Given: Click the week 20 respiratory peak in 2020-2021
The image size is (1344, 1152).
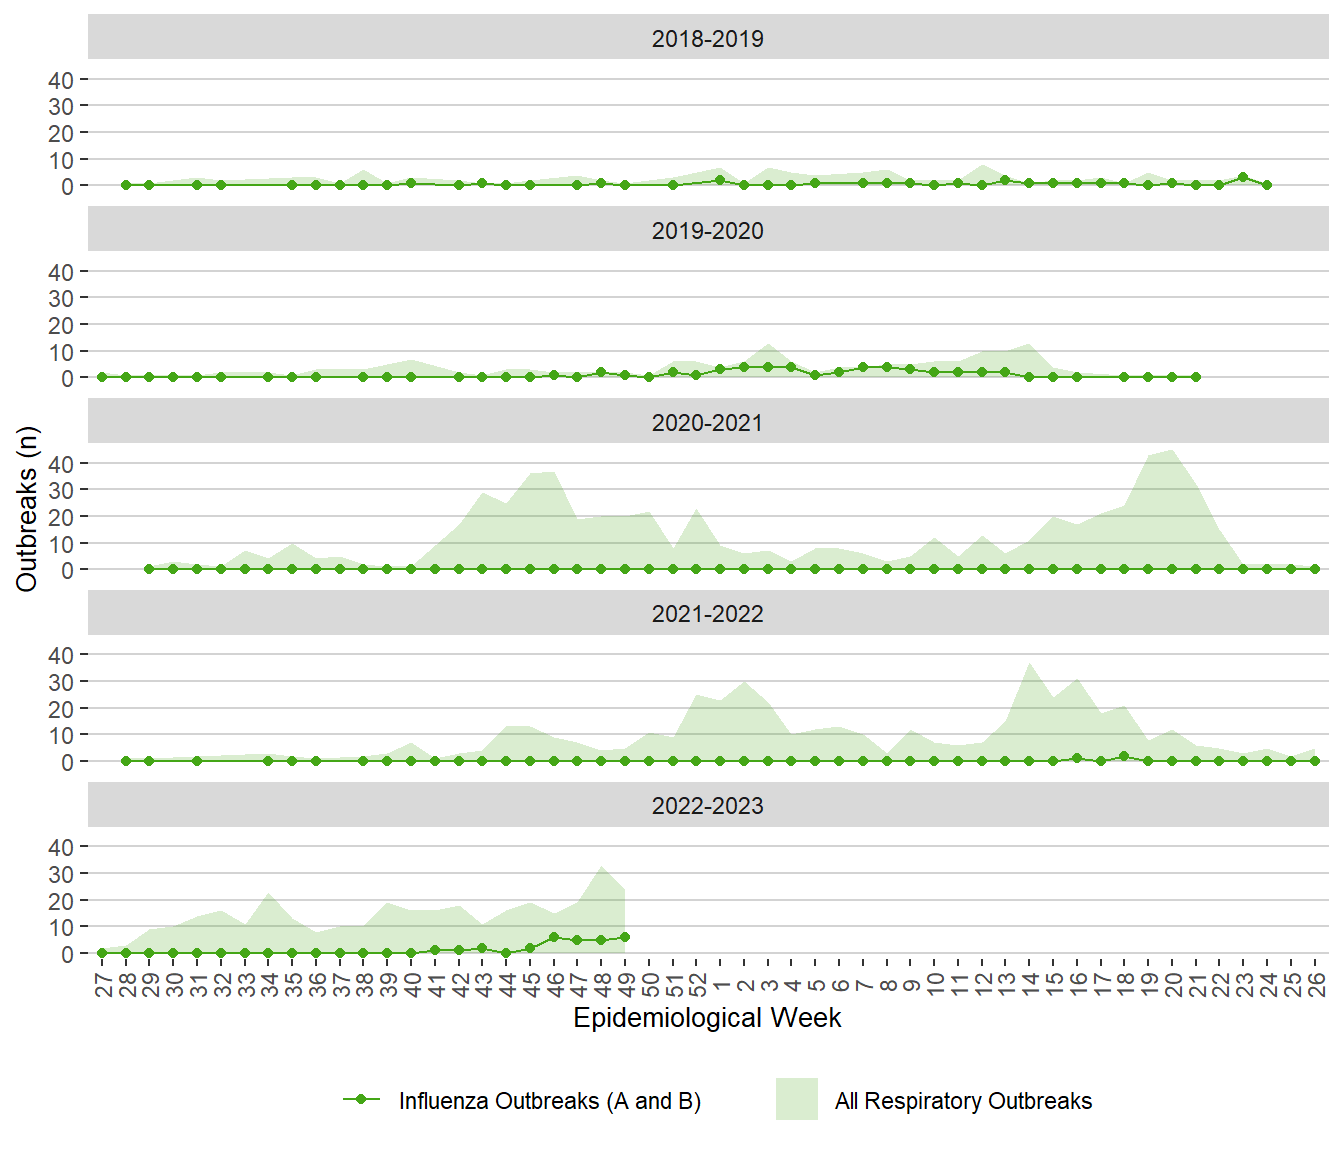Looking at the screenshot, I should point(1172,451).
